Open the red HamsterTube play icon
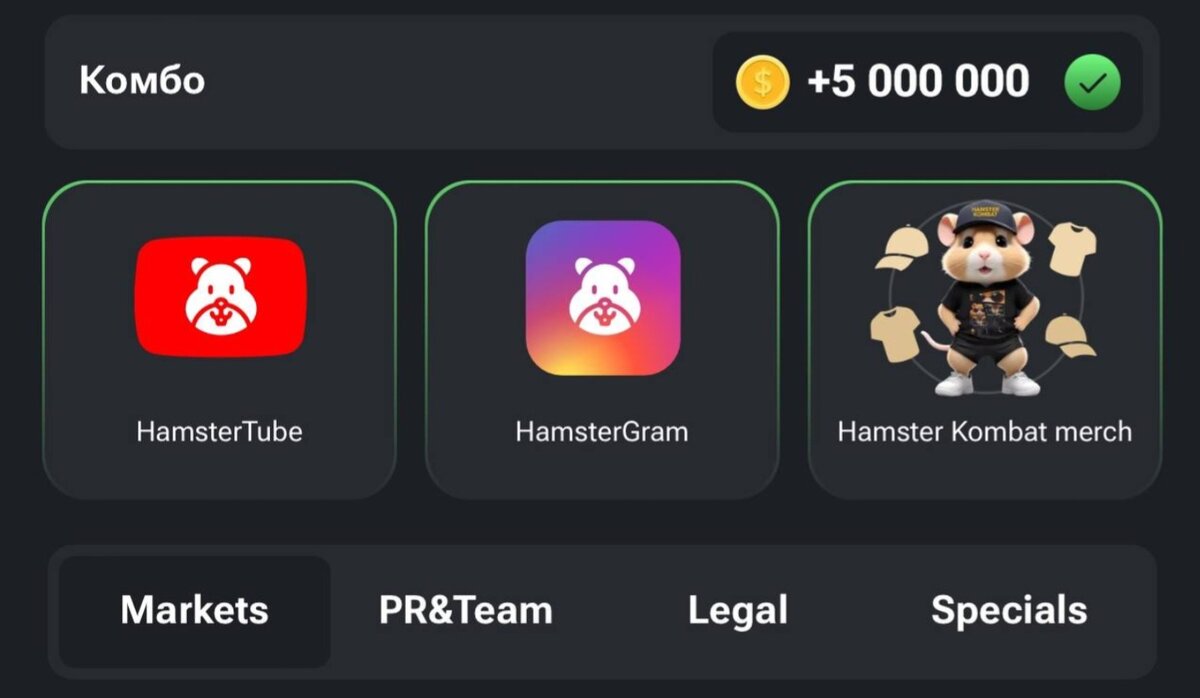This screenshot has height=698, width=1200. tap(220, 297)
